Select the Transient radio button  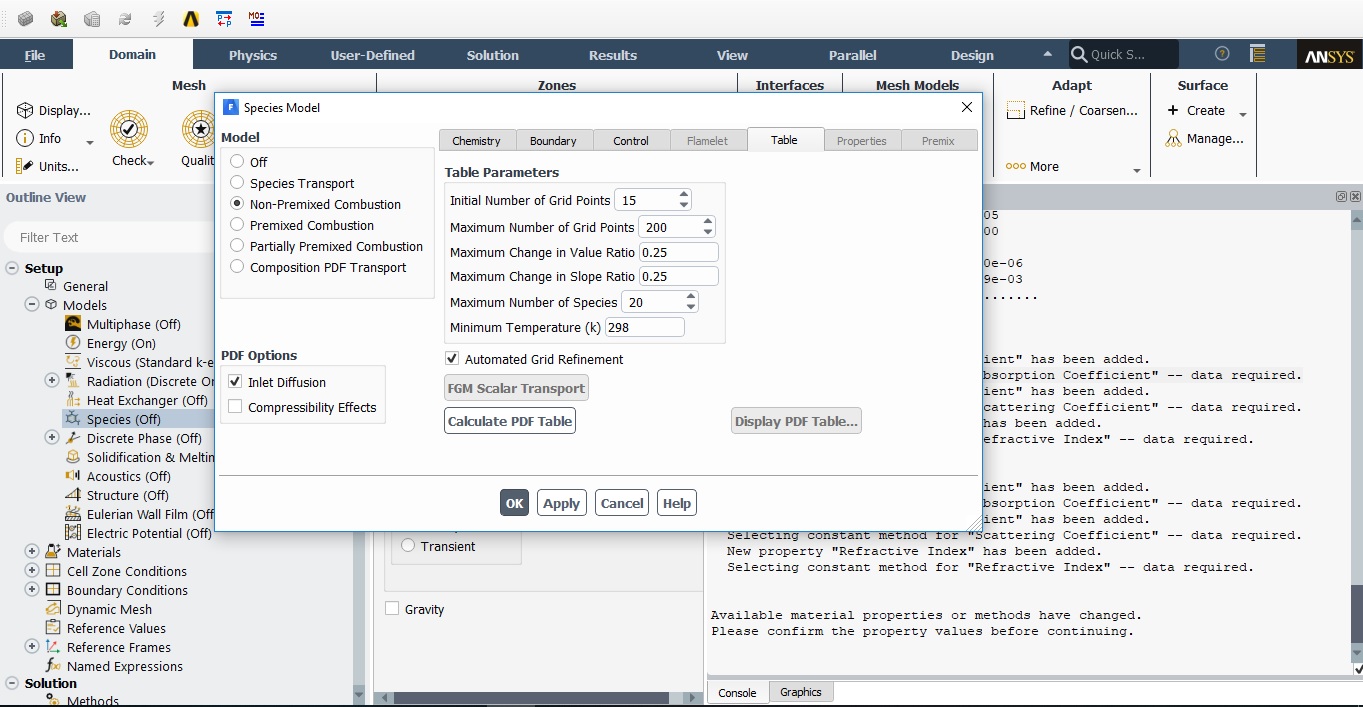(x=408, y=545)
